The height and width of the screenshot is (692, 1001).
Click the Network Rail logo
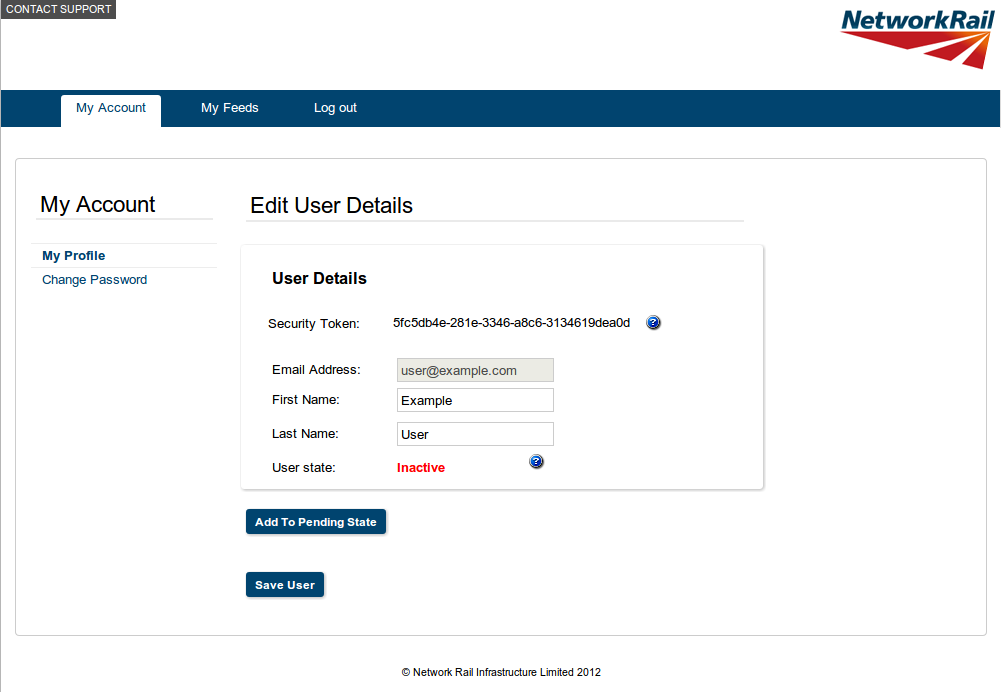[914, 37]
